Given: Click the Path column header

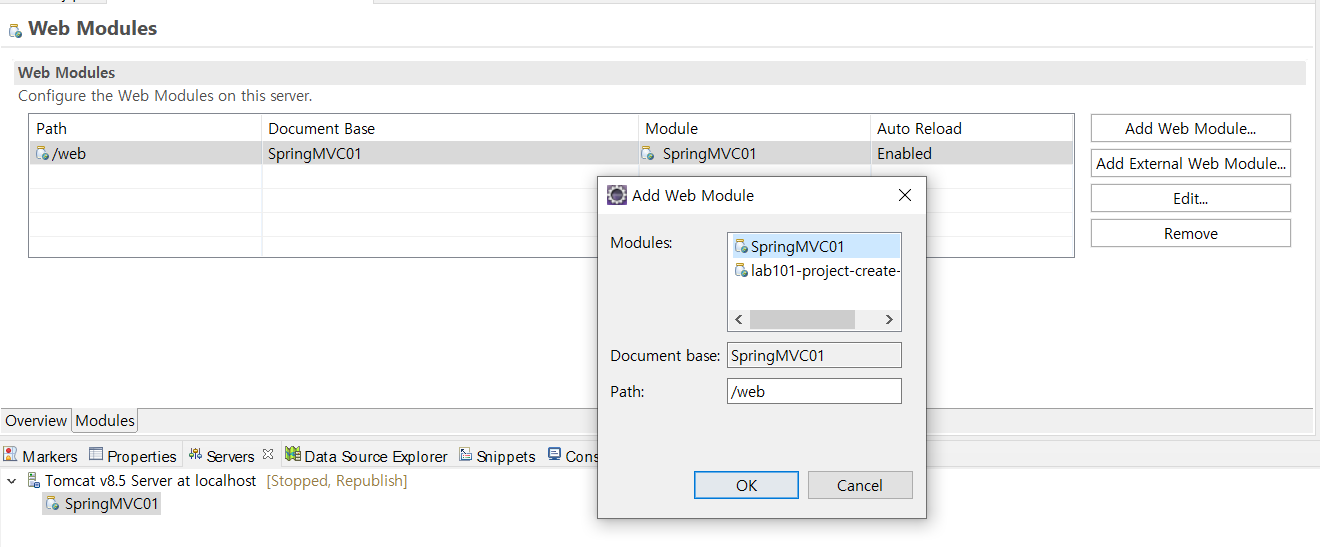Looking at the screenshot, I should point(146,128).
